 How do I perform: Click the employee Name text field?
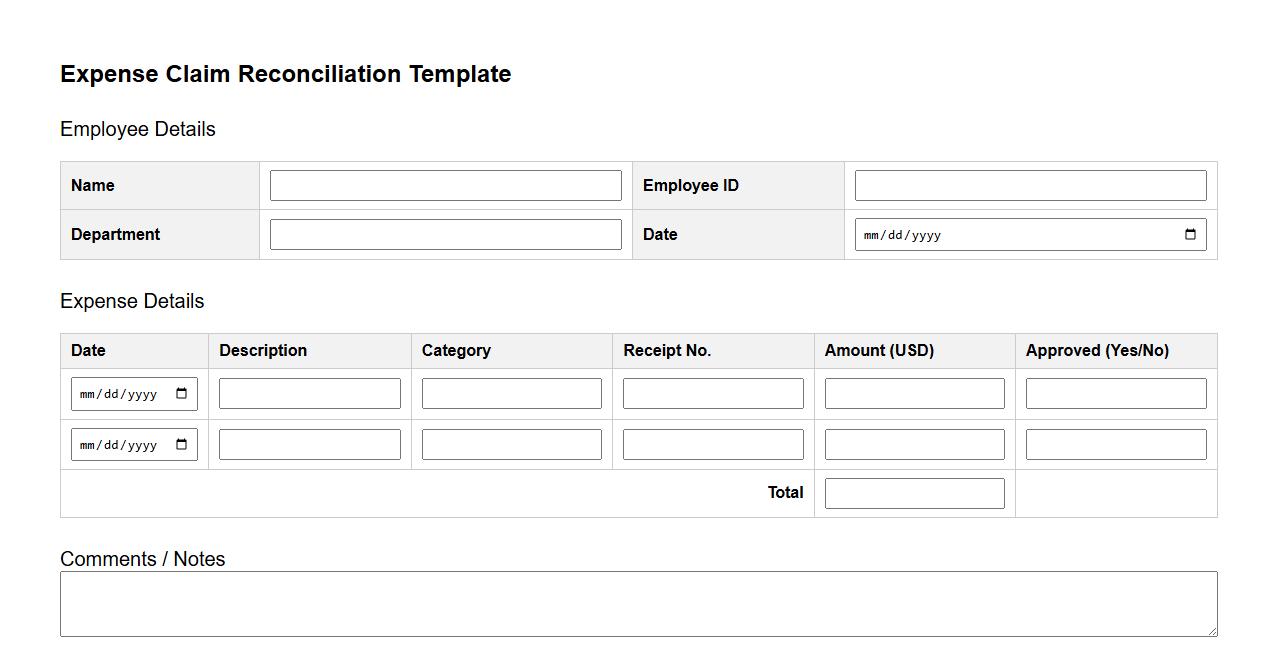click(445, 186)
